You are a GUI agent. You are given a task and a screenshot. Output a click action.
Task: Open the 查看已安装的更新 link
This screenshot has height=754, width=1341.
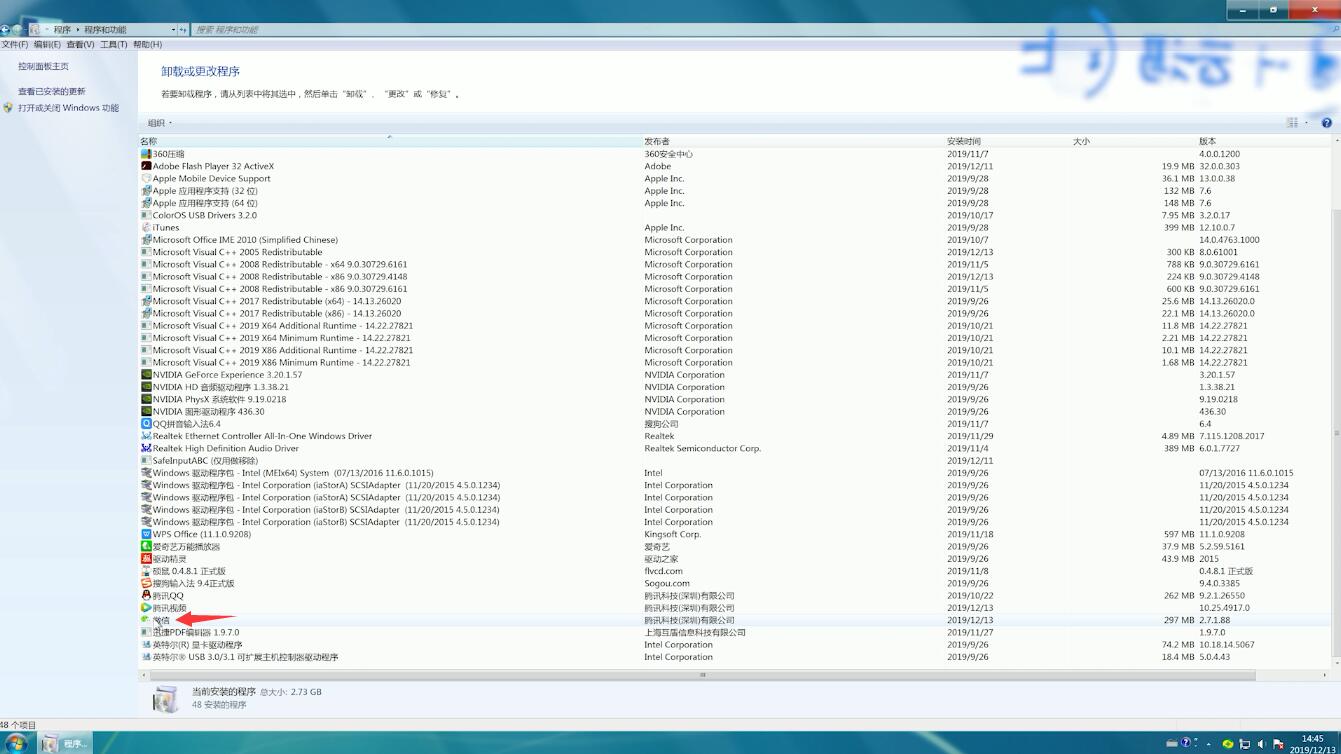coord(52,91)
